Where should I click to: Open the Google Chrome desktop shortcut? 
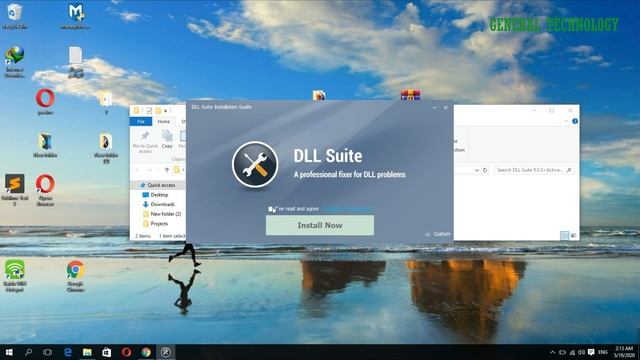(x=76, y=276)
